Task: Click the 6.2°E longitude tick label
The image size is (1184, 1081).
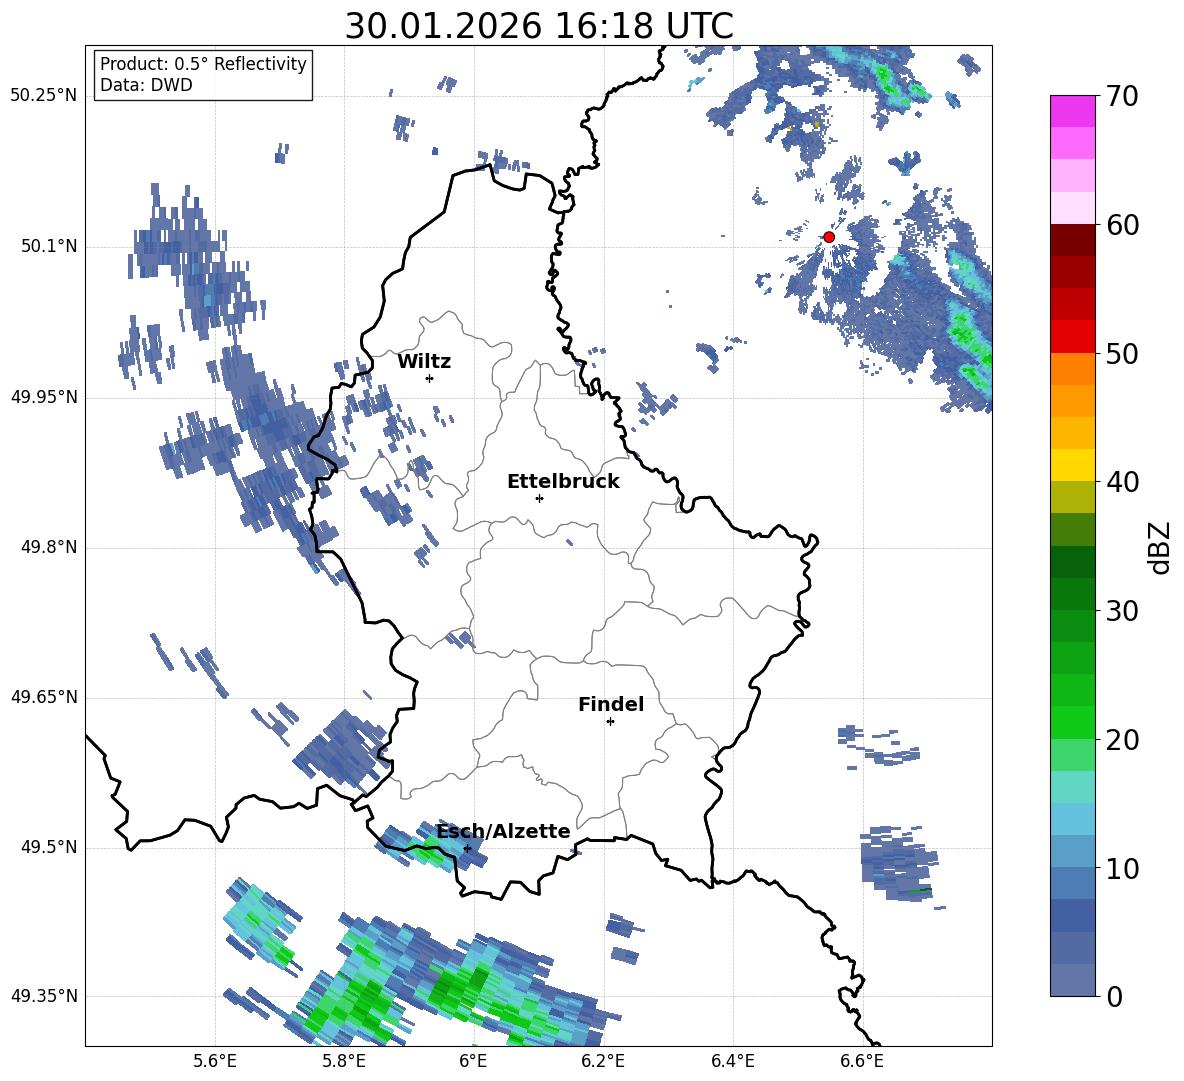Action: click(x=603, y=1061)
